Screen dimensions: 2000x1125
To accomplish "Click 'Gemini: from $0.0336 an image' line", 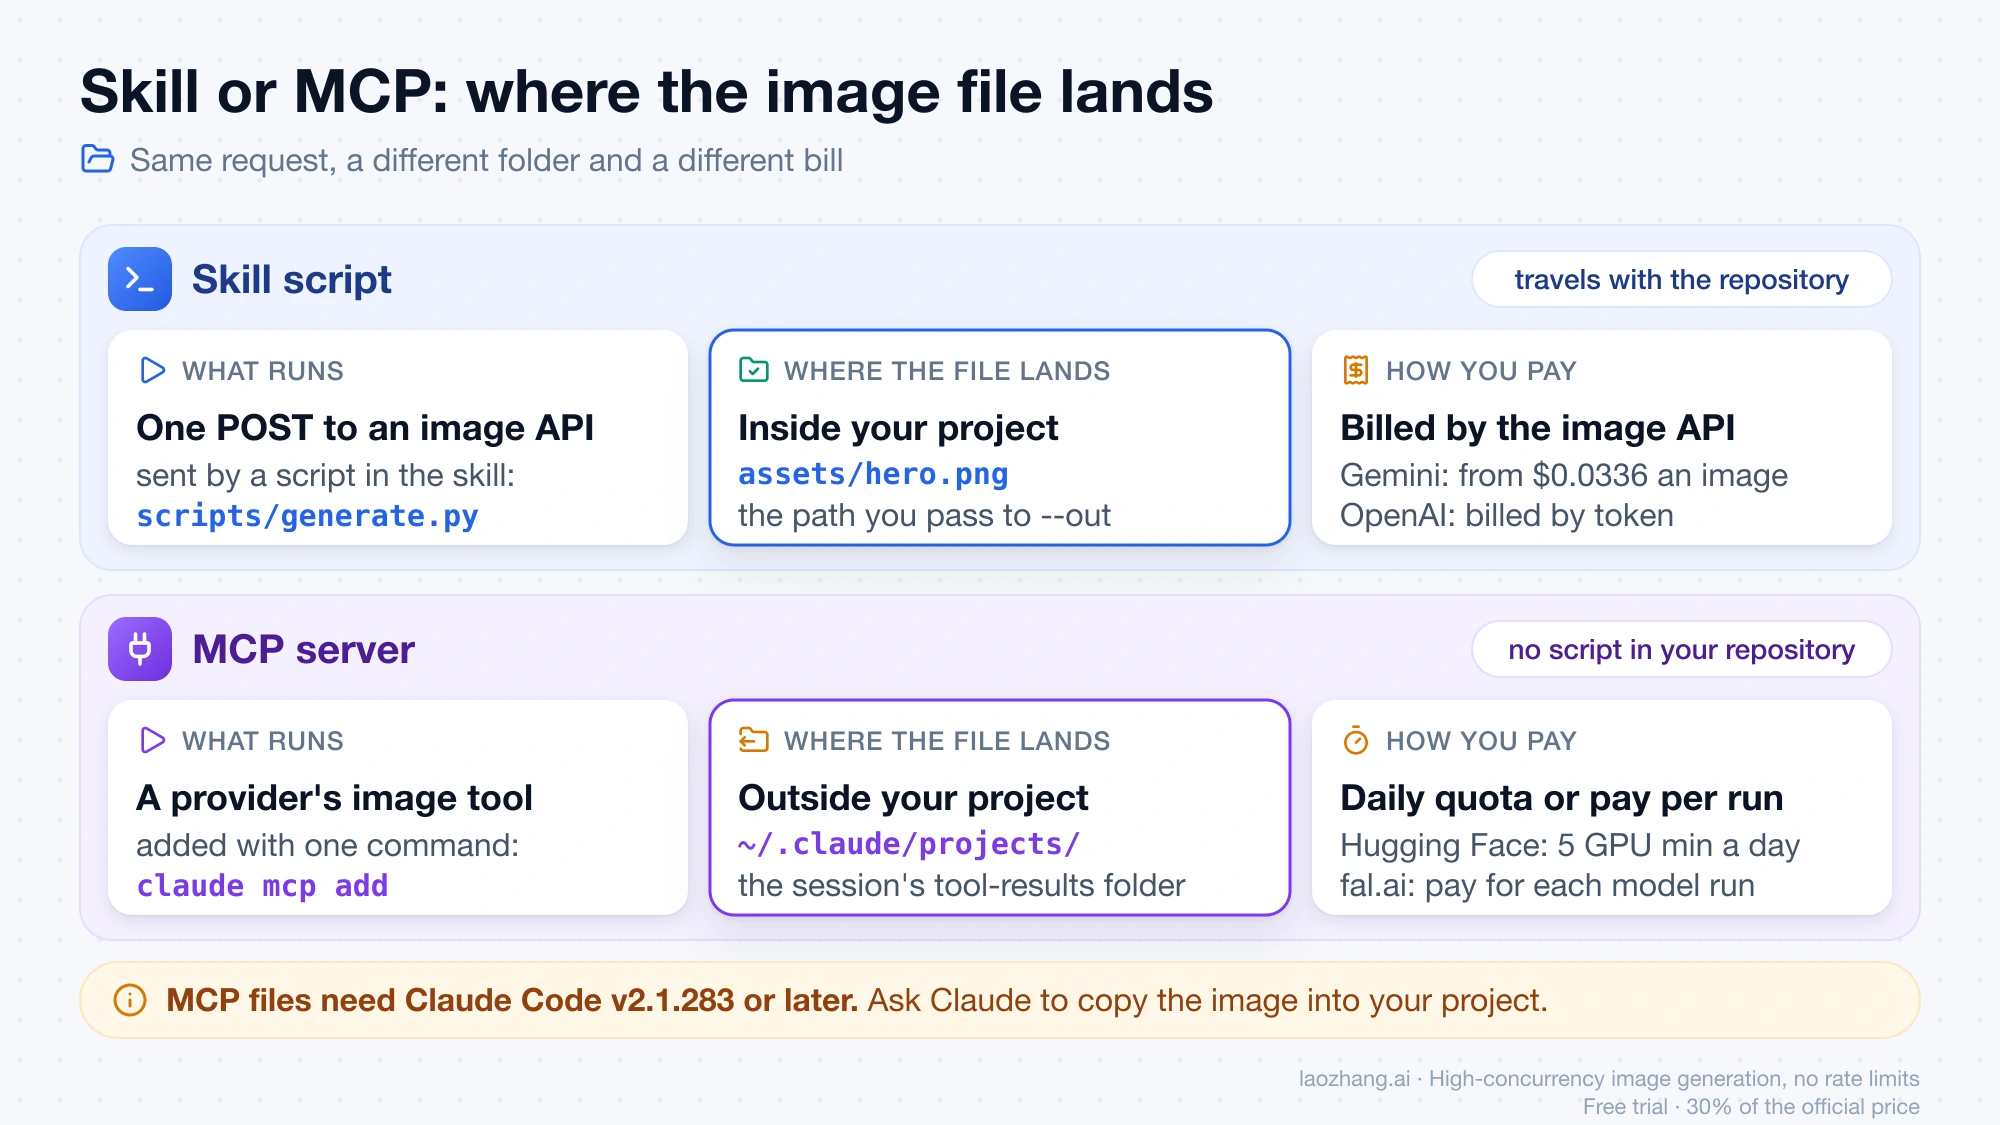I will point(1564,475).
